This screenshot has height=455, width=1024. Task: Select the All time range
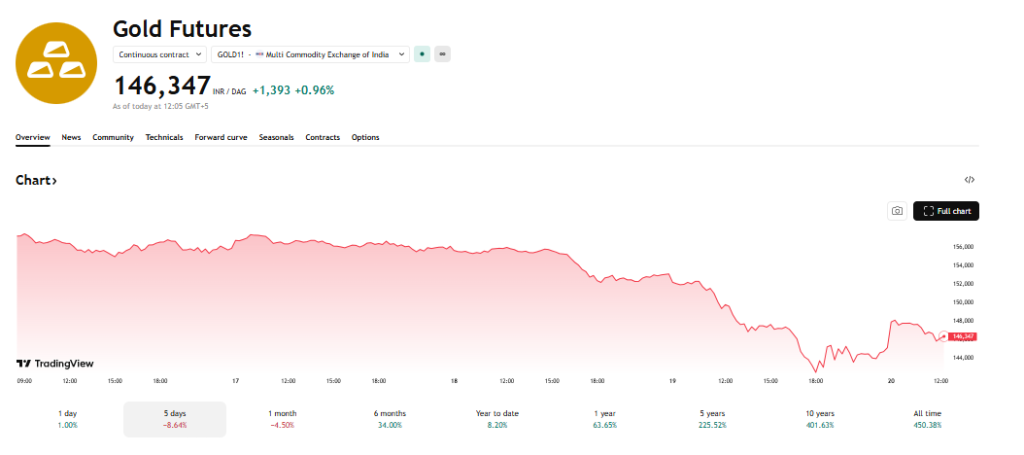point(927,419)
